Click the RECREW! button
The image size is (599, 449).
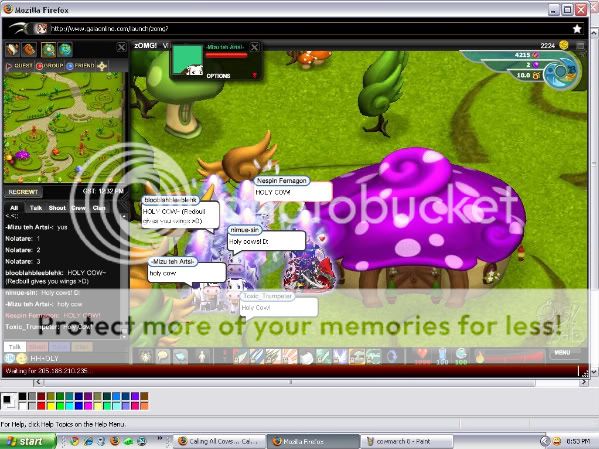coord(23,192)
